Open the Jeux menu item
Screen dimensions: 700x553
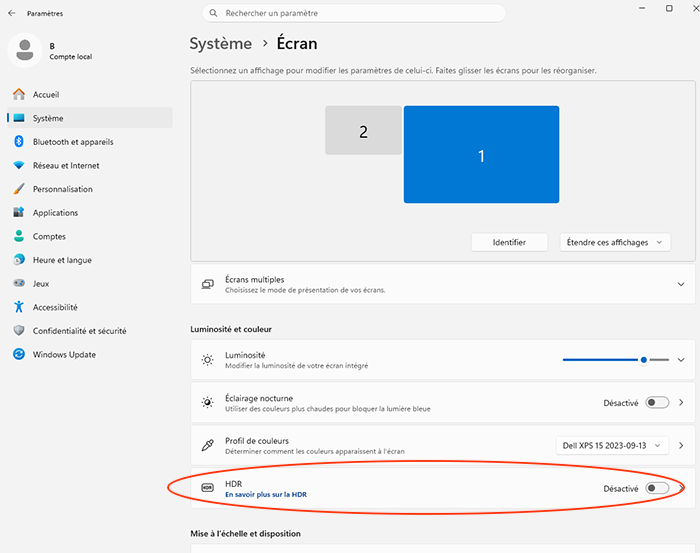click(x=90, y=283)
